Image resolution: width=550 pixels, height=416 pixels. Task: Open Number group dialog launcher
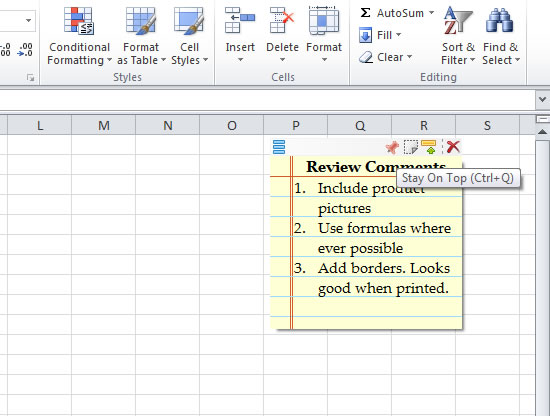[31, 78]
